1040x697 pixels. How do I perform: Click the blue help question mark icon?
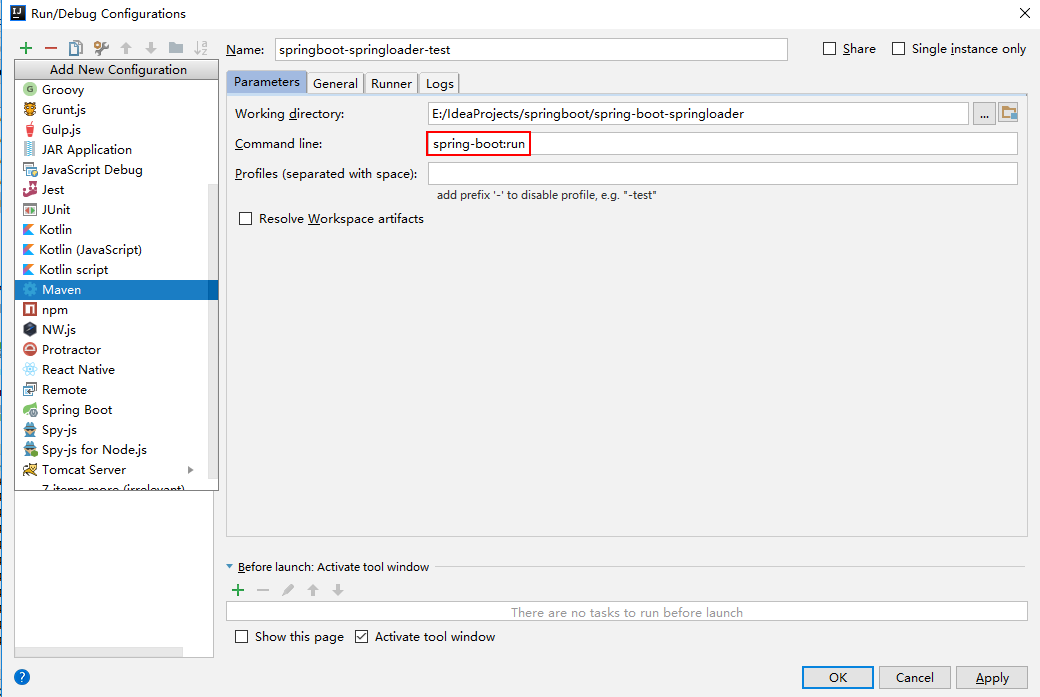[22, 677]
